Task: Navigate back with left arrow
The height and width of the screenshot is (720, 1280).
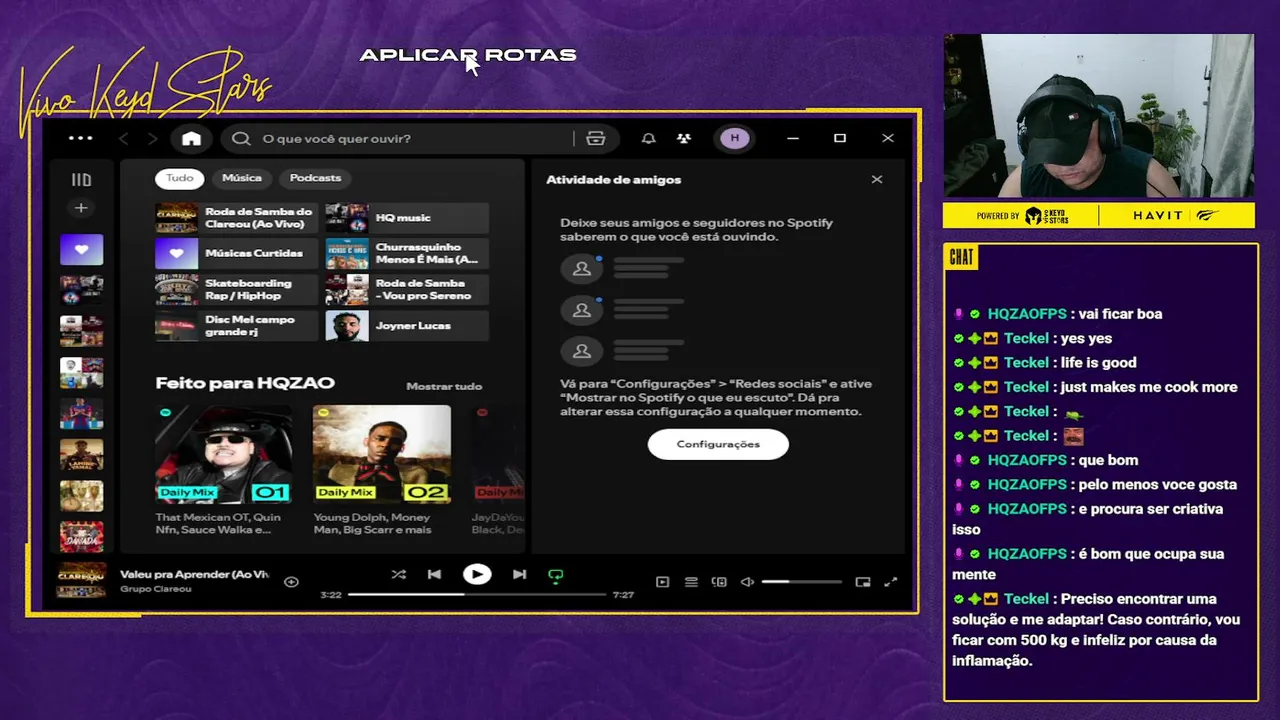Action: (x=124, y=139)
